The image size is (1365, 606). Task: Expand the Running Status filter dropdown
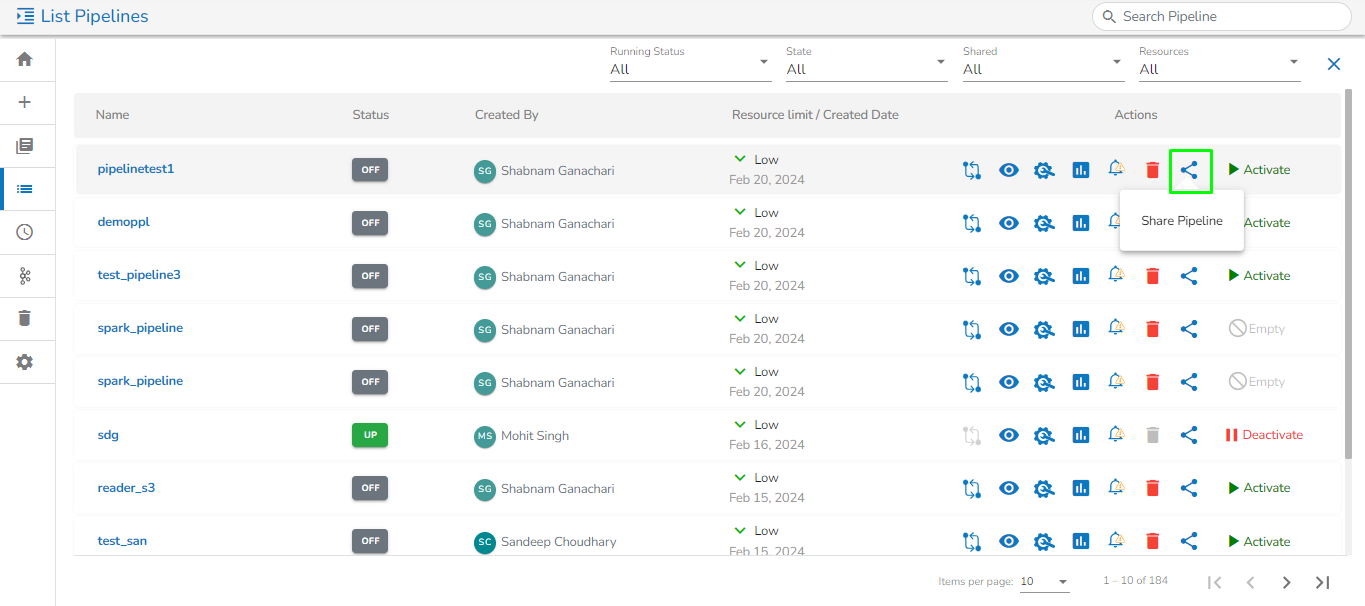click(690, 69)
